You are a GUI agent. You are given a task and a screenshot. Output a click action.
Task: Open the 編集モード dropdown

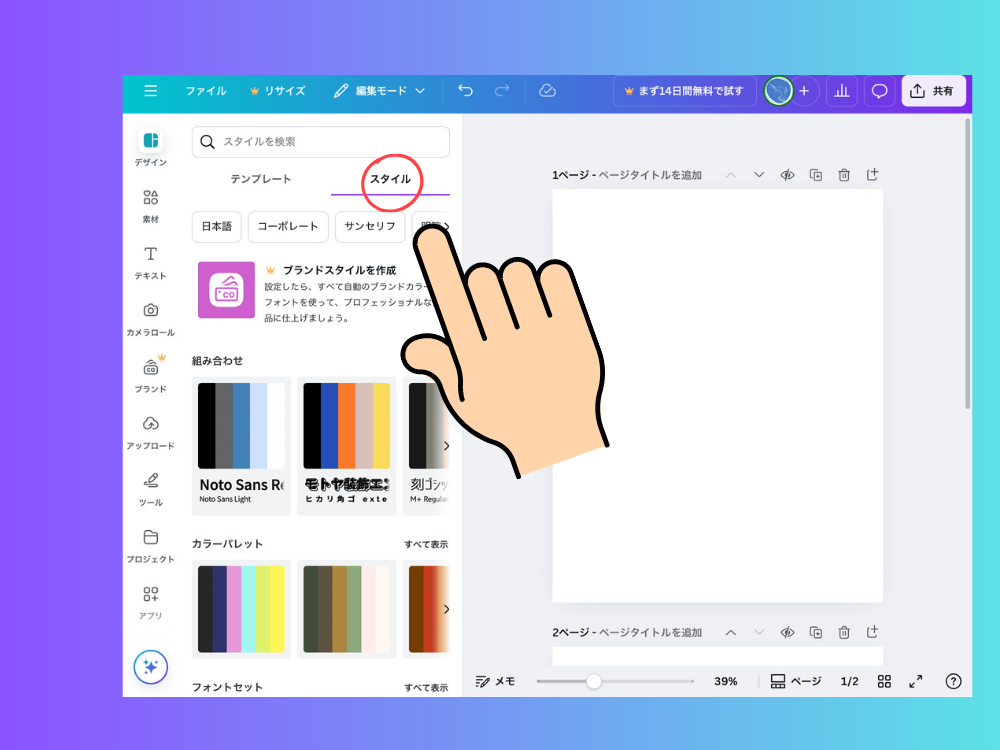[379, 91]
